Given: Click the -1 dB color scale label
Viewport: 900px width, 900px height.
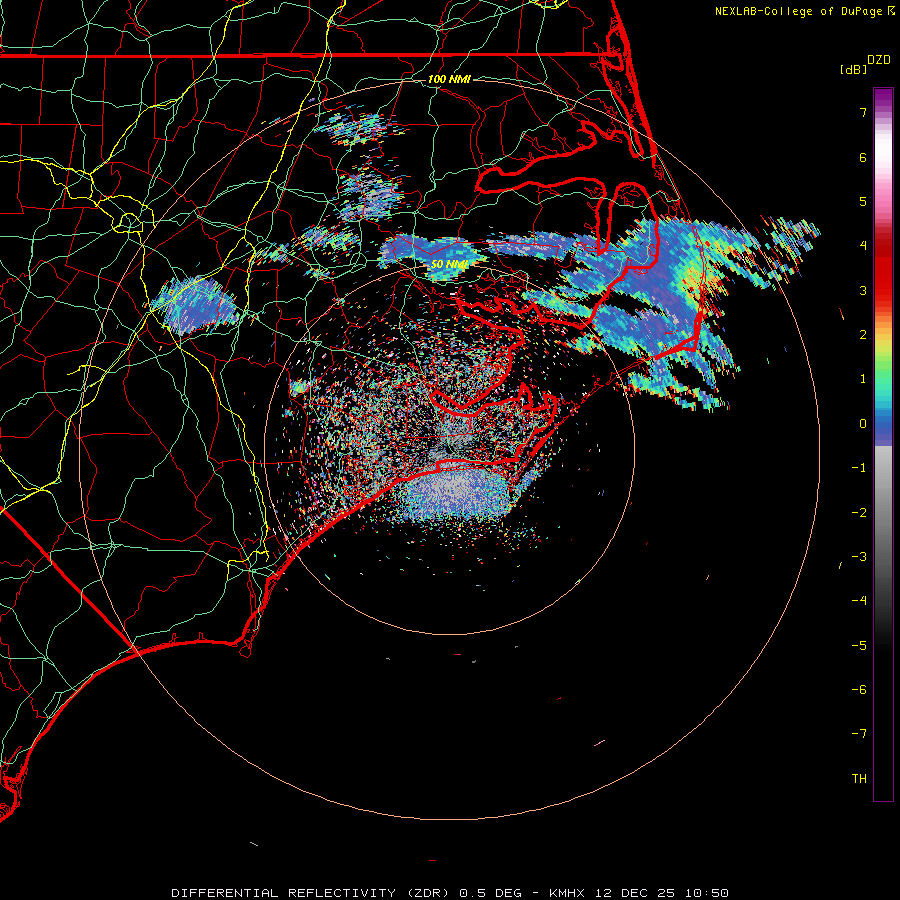Looking at the screenshot, I should coord(859,468).
